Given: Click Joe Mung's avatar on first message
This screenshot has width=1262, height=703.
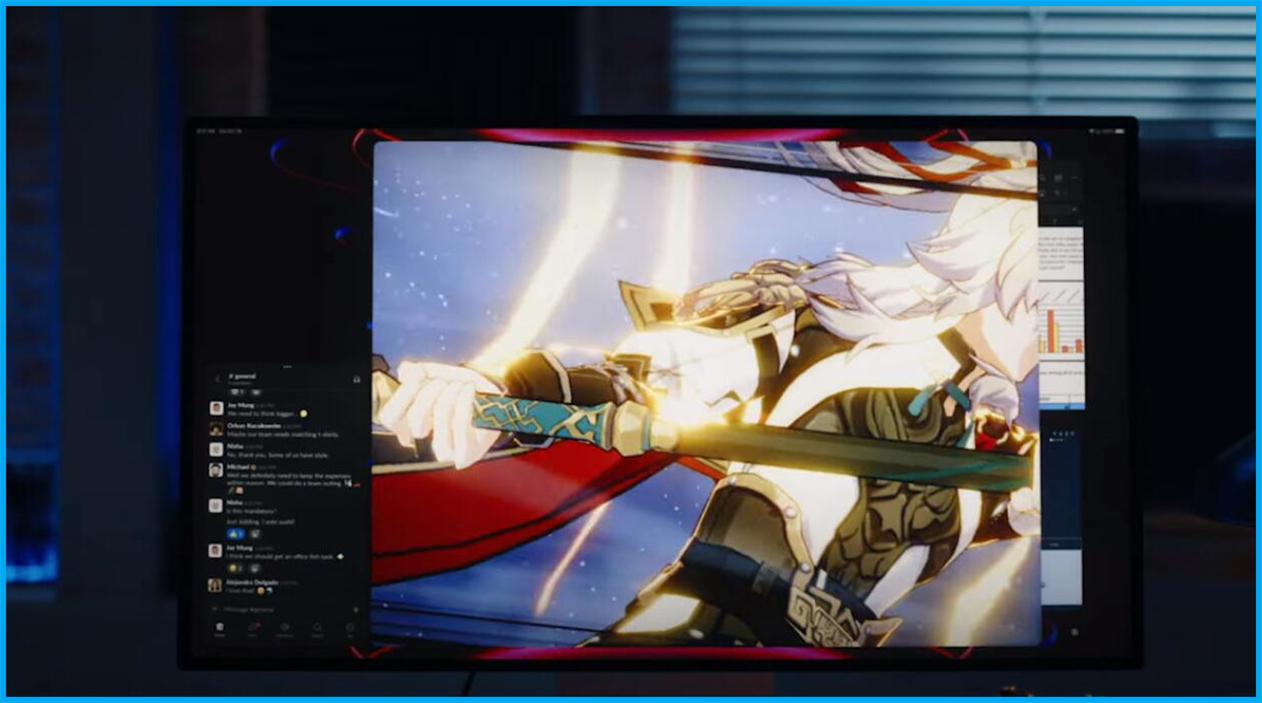Looking at the screenshot, I should click(x=216, y=409).
